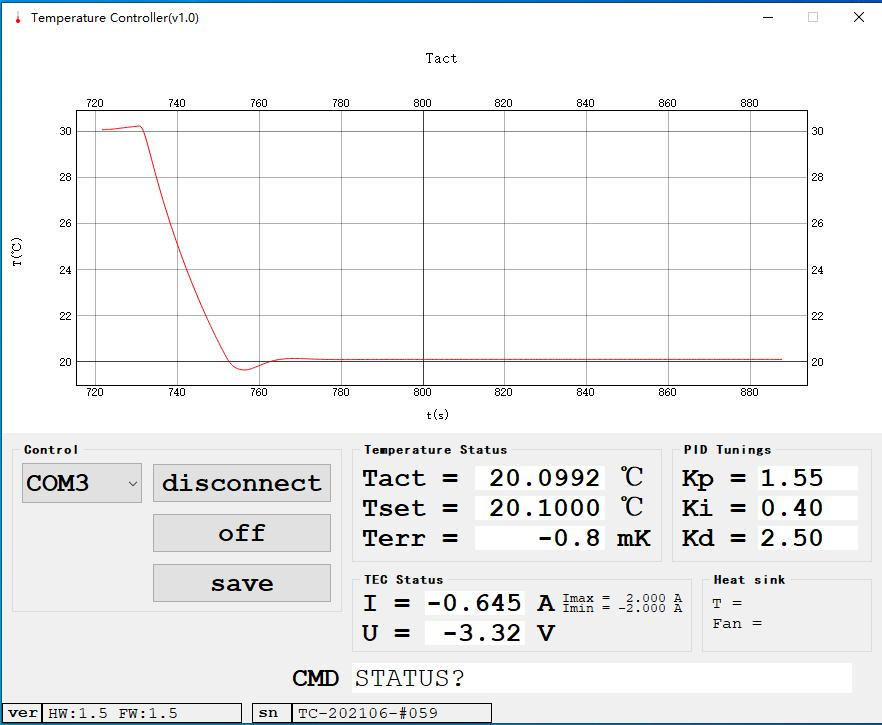The height and width of the screenshot is (725, 882).
Task: Edit the Kd tuning value
Action: point(806,538)
